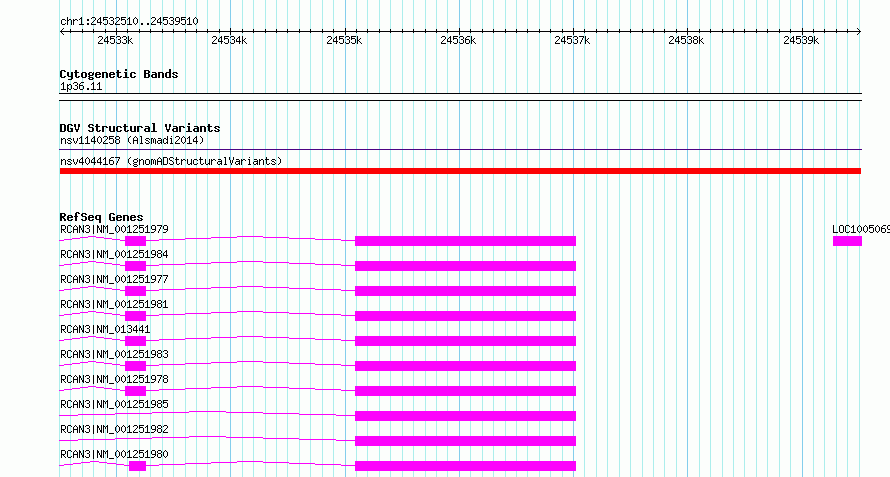
Task: Select the RefSeq Genes track title
Action: click(101, 217)
